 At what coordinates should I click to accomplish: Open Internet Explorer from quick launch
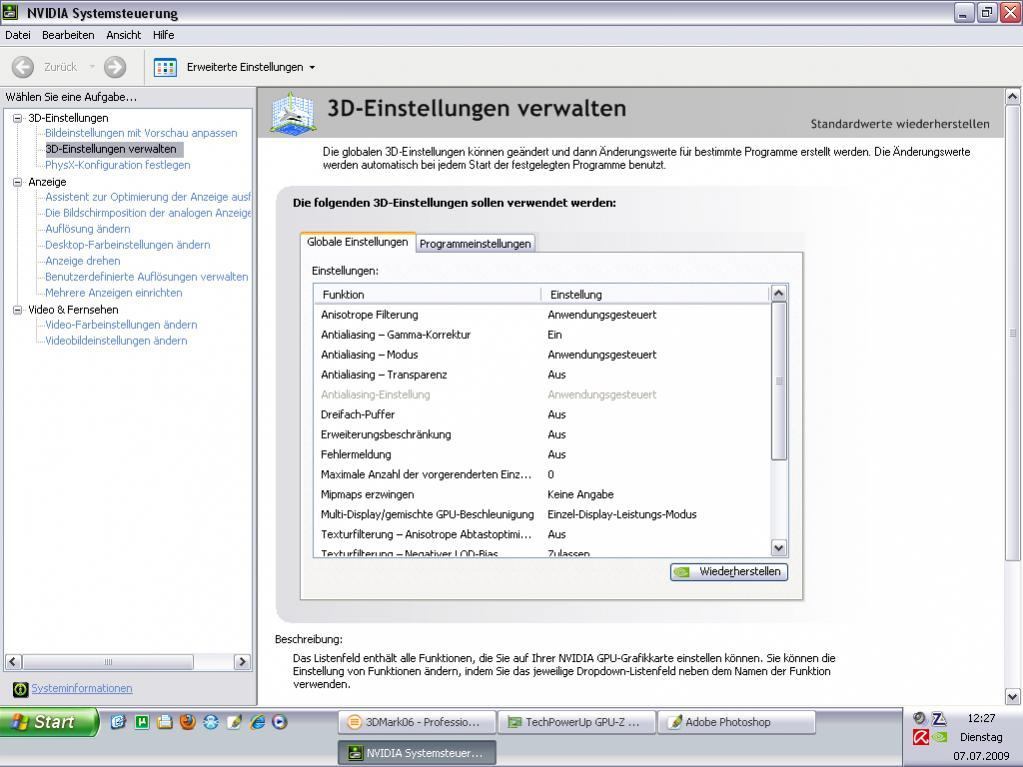(x=258, y=722)
